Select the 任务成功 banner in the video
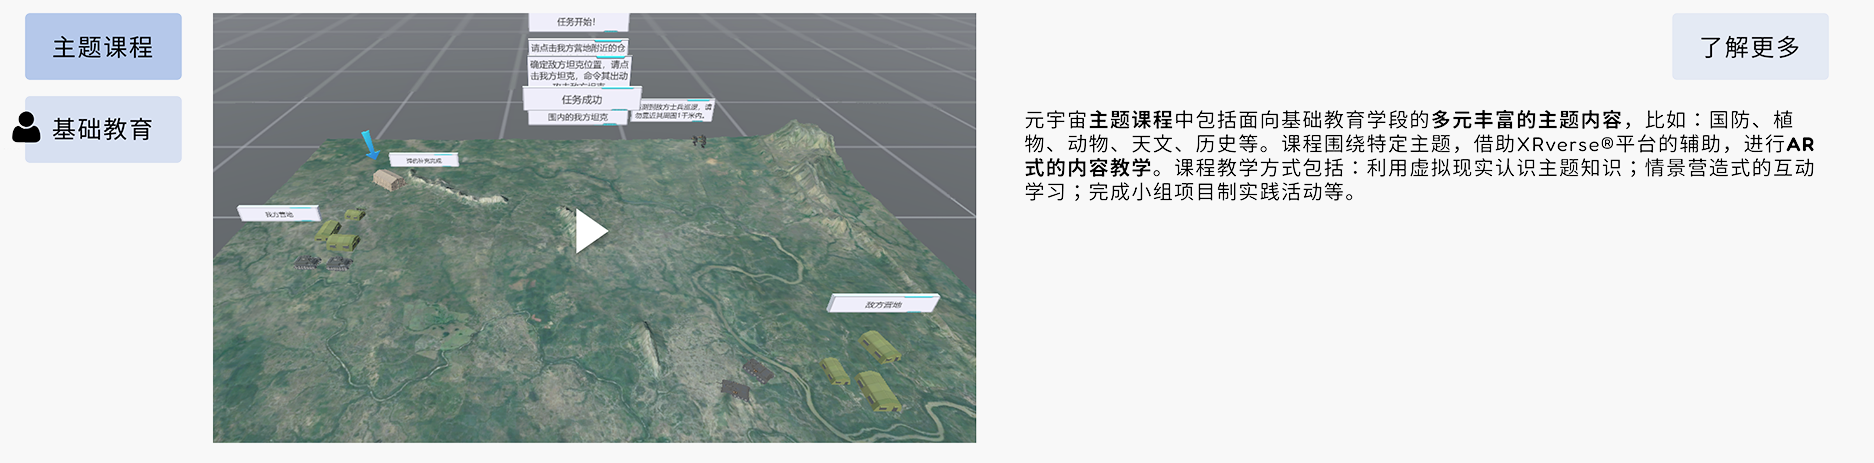Viewport: 1874px width, 463px height. (x=581, y=100)
